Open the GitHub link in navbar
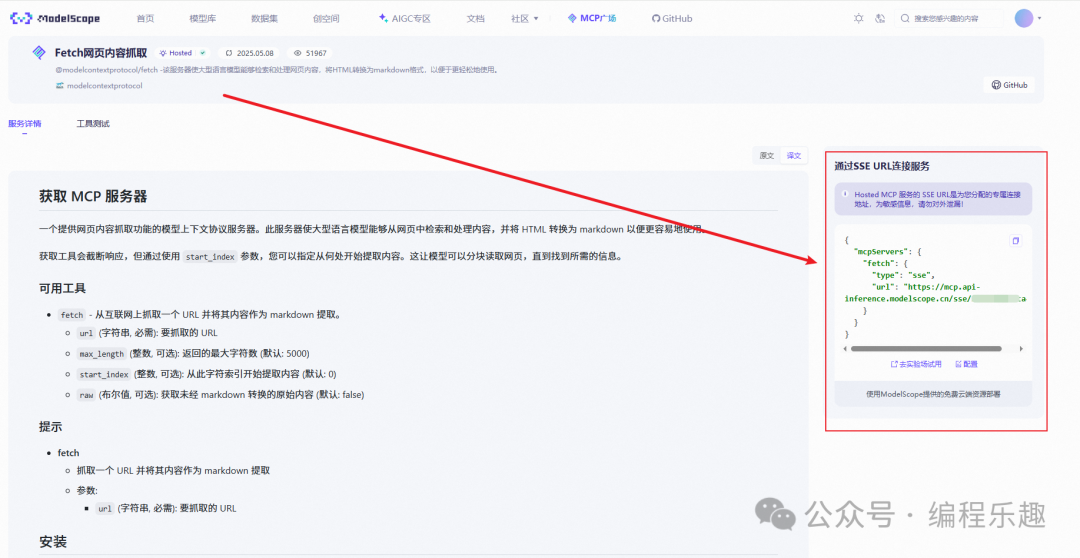Screen dimensions: 1080x558 pos(672,19)
